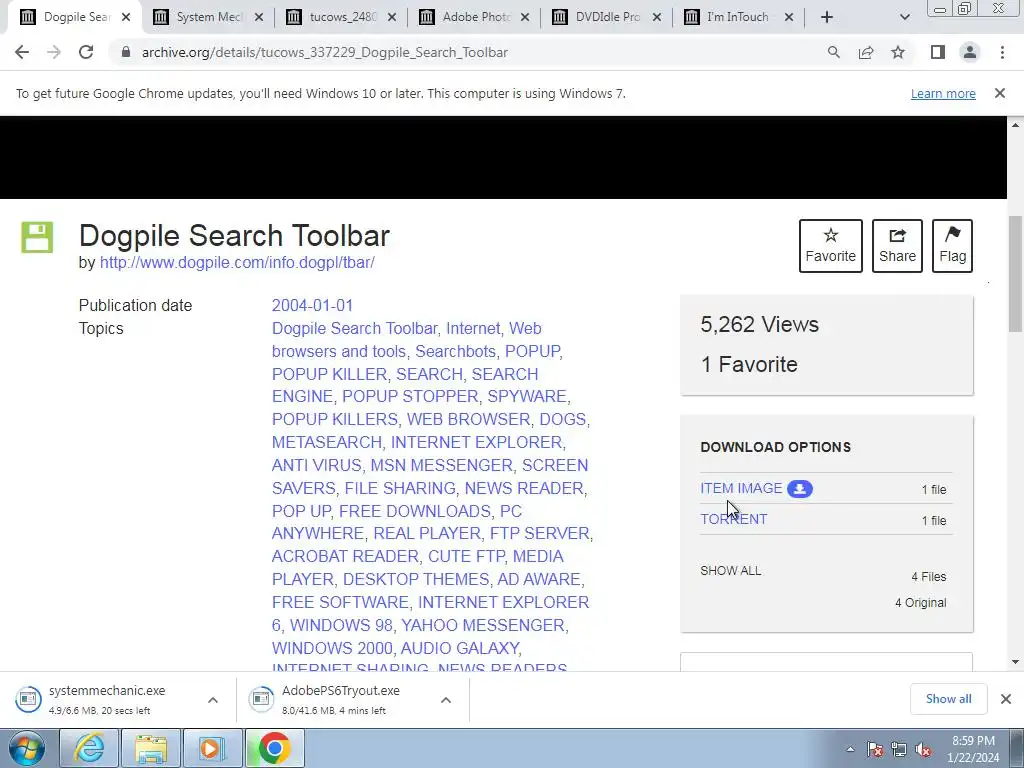
Task: Bookmark this page with the star icon
Action: tap(898, 52)
